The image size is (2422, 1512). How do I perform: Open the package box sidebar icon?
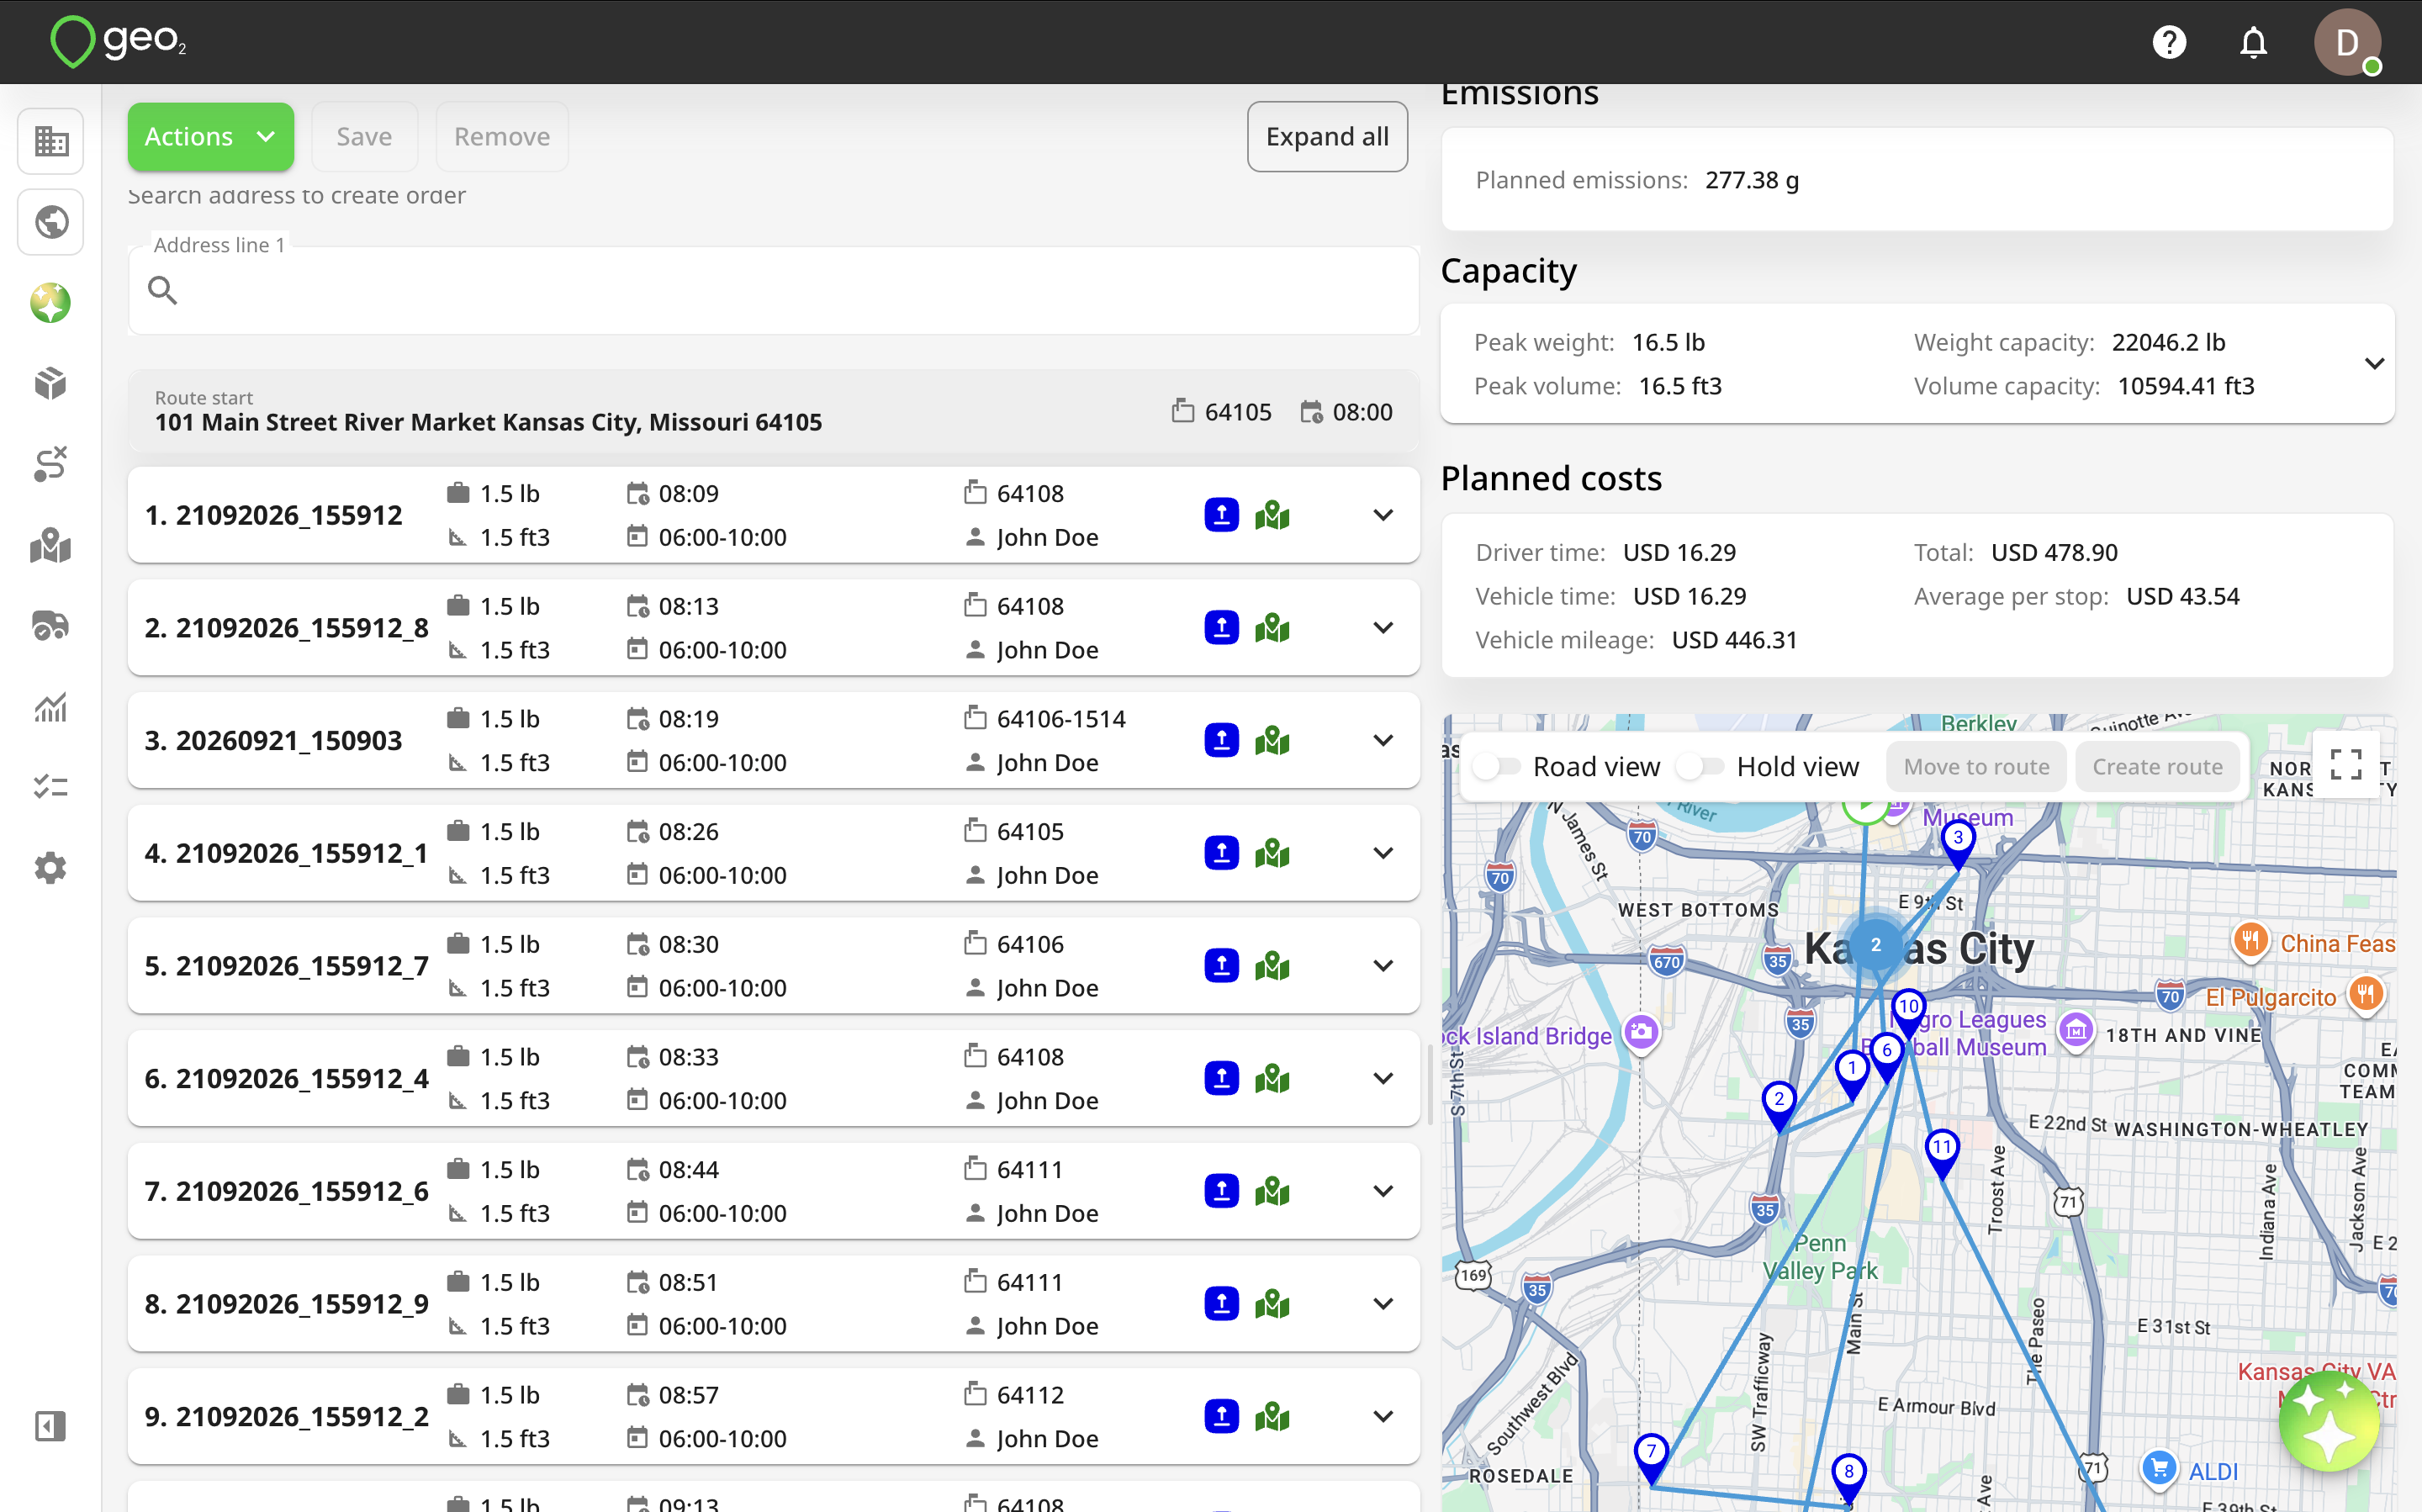[50, 384]
